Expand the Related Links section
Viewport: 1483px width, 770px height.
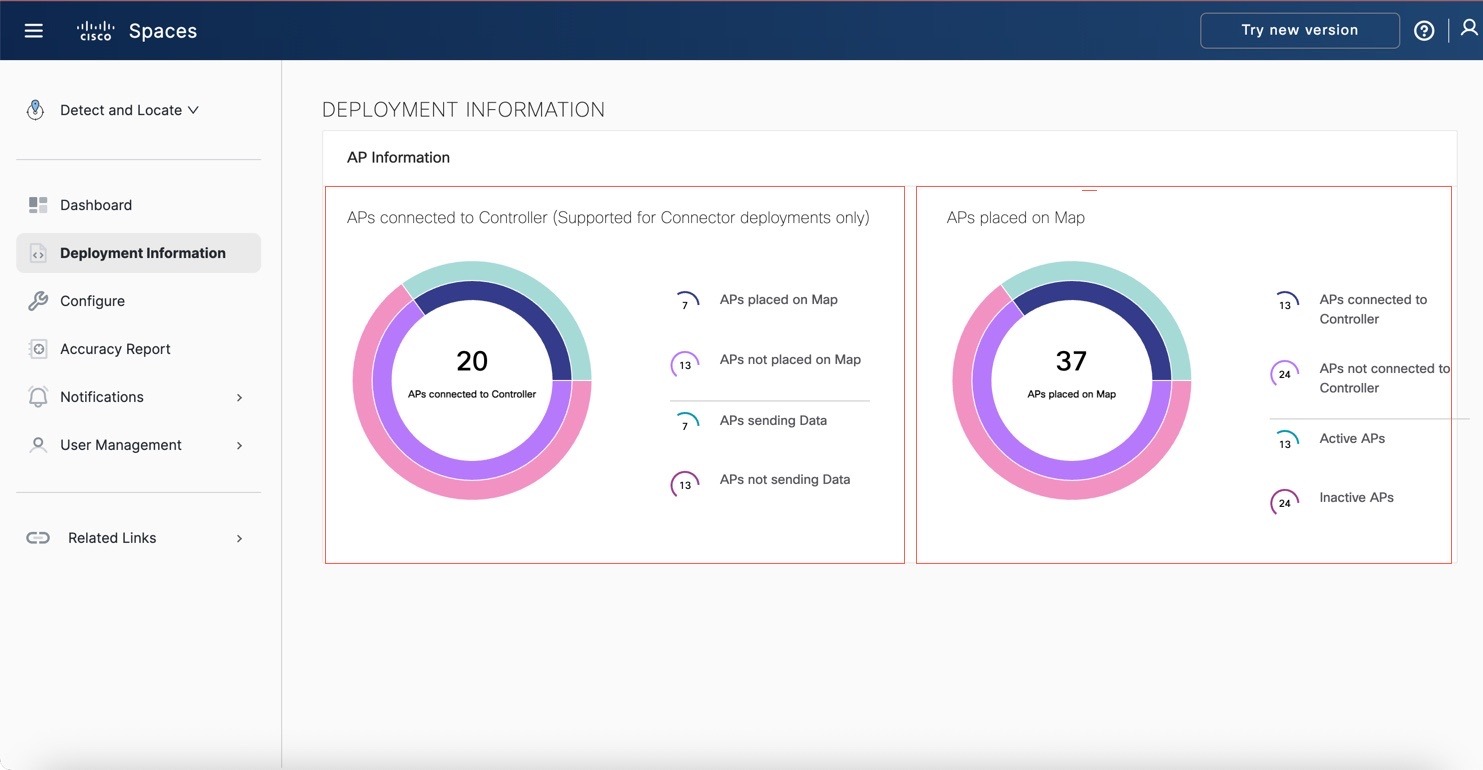(x=239, y=537)
